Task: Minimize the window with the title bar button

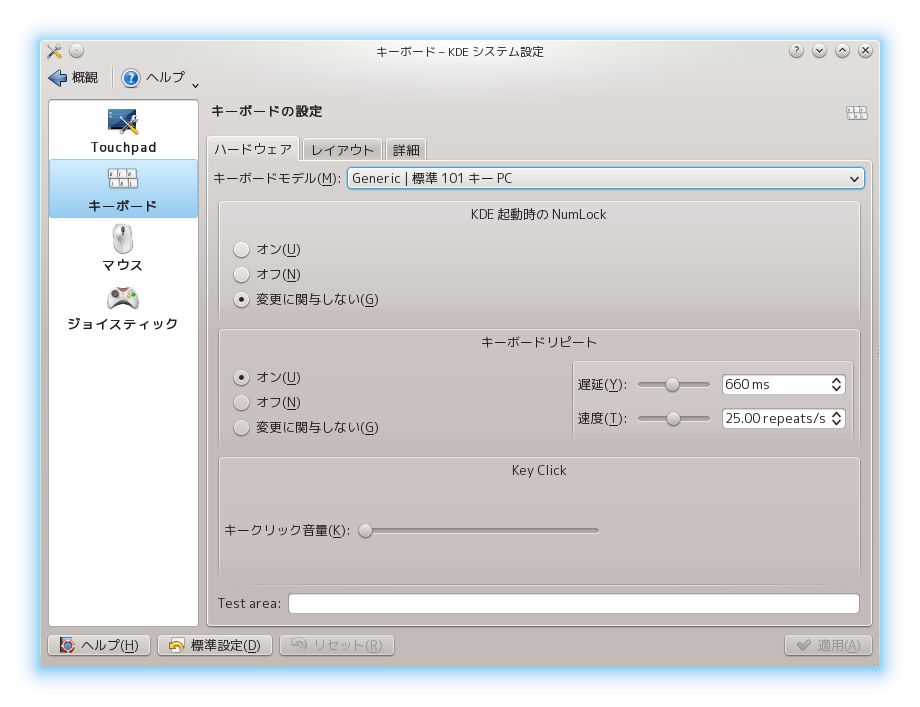Action: (x=819, y=51)
